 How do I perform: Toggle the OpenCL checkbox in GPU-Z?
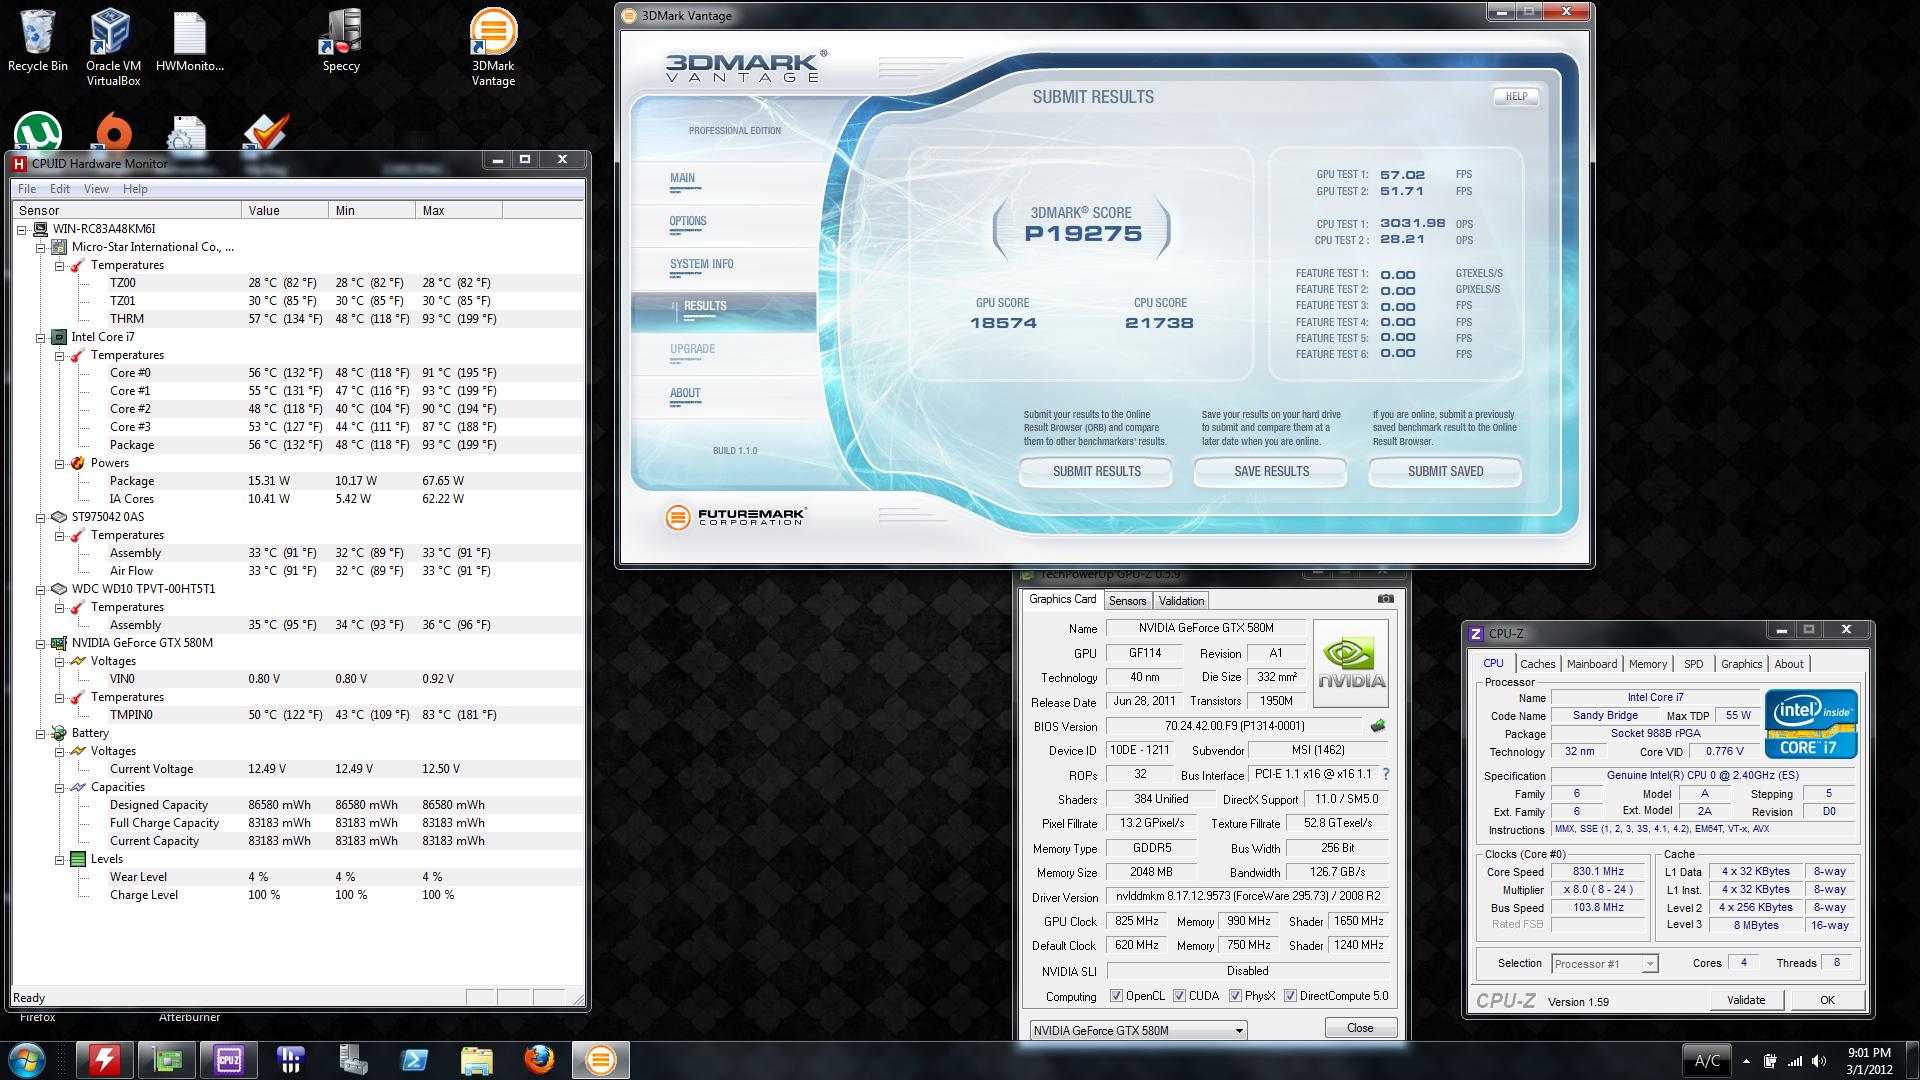(1116, 996)
